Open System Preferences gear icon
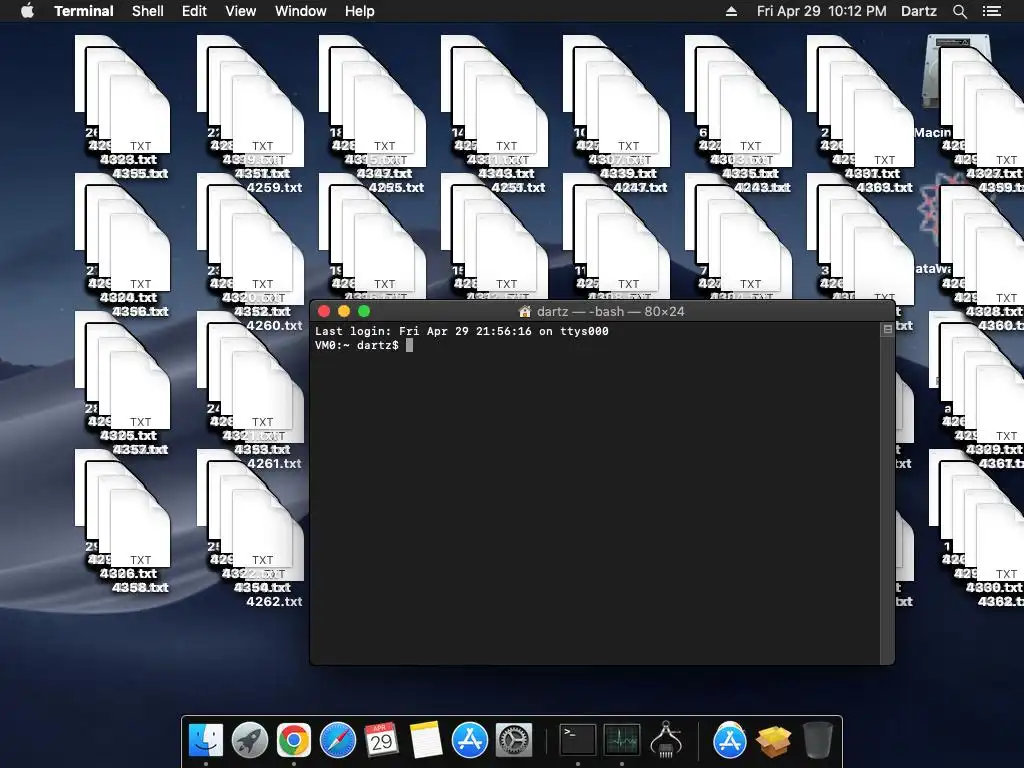 [514, 741]
